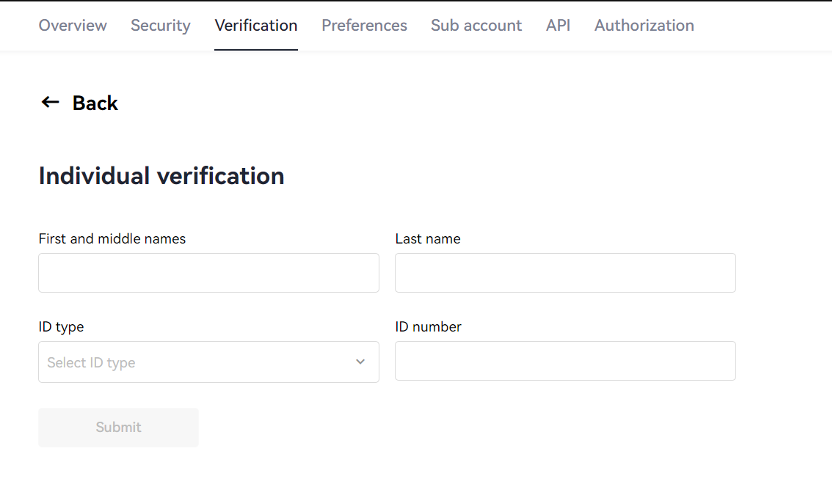Switch to the API tab

(x=558, y=25)
